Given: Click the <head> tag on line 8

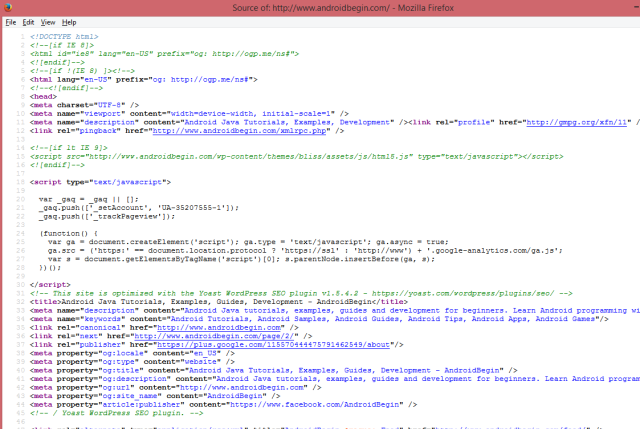Looking at the screenshot, I should (43, 96).
